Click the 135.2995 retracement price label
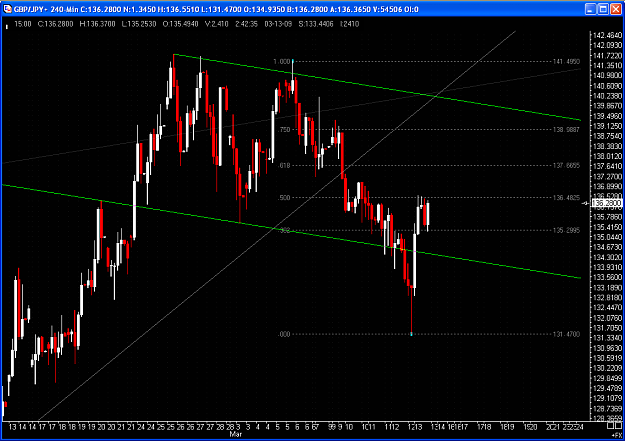This screenshot has height=441, width=625. 566,230
